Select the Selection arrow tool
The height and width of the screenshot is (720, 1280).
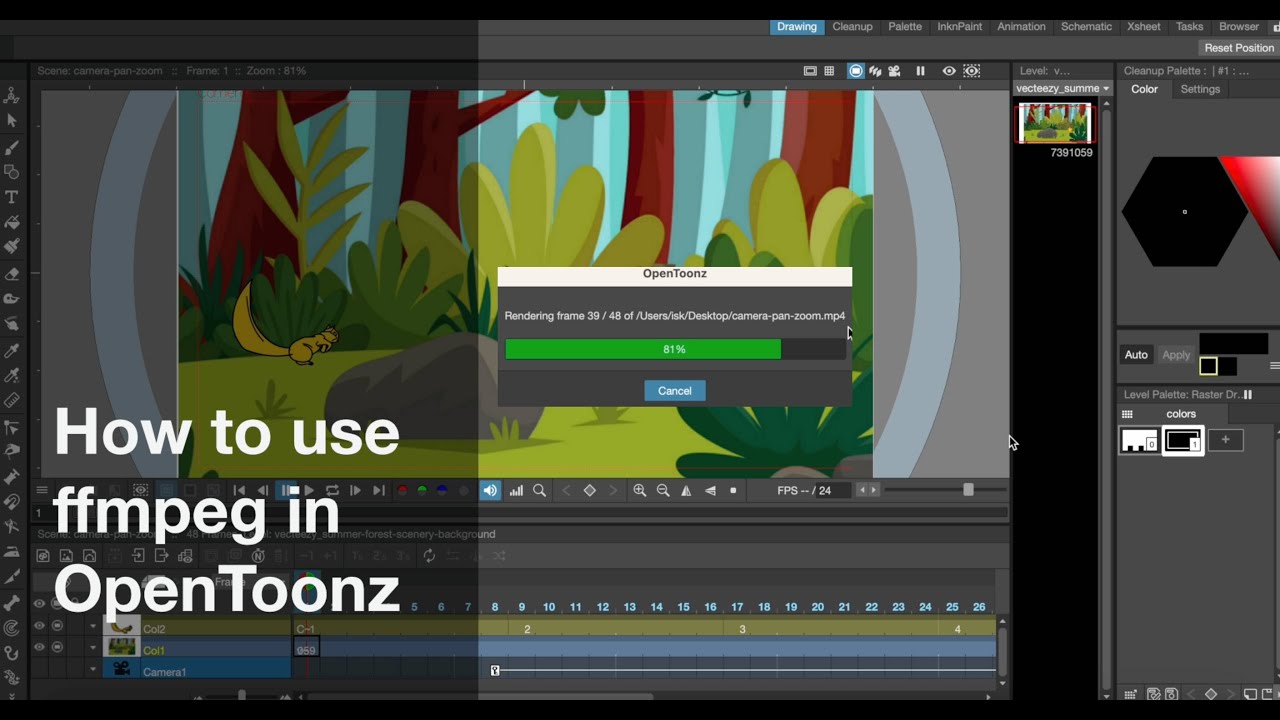[12, 121]
